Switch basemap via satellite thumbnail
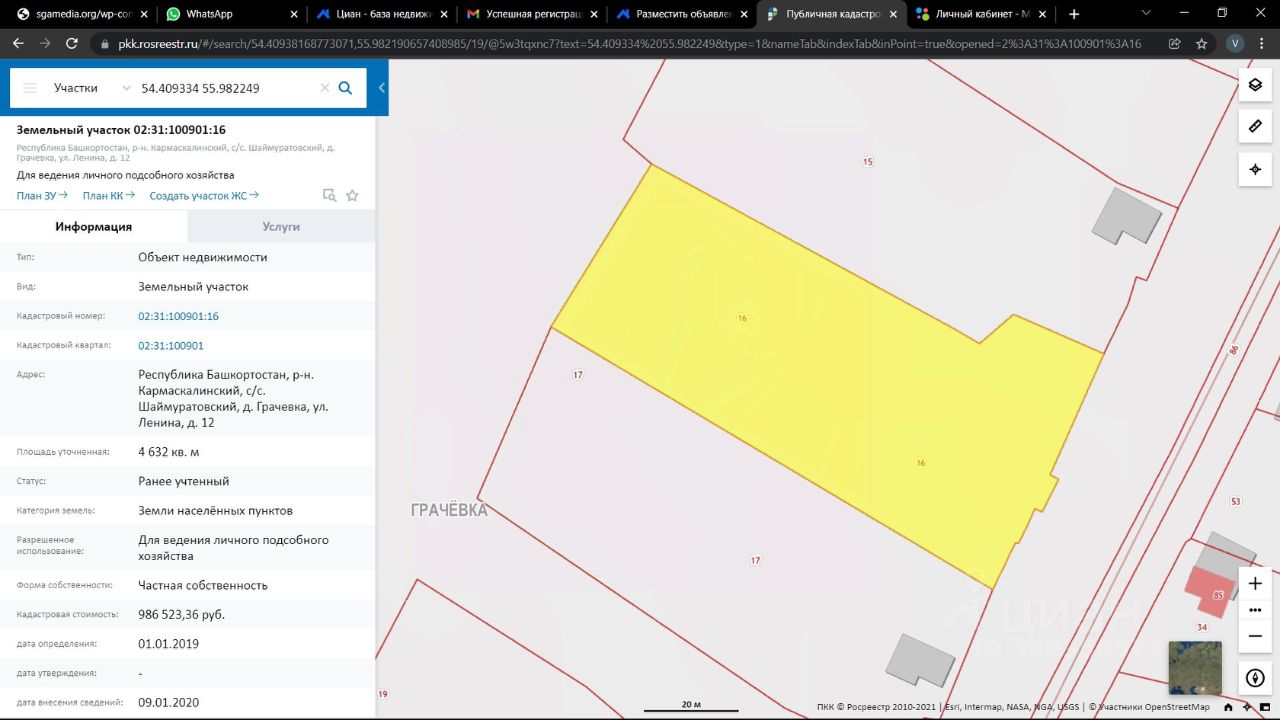 (1195, 667)
